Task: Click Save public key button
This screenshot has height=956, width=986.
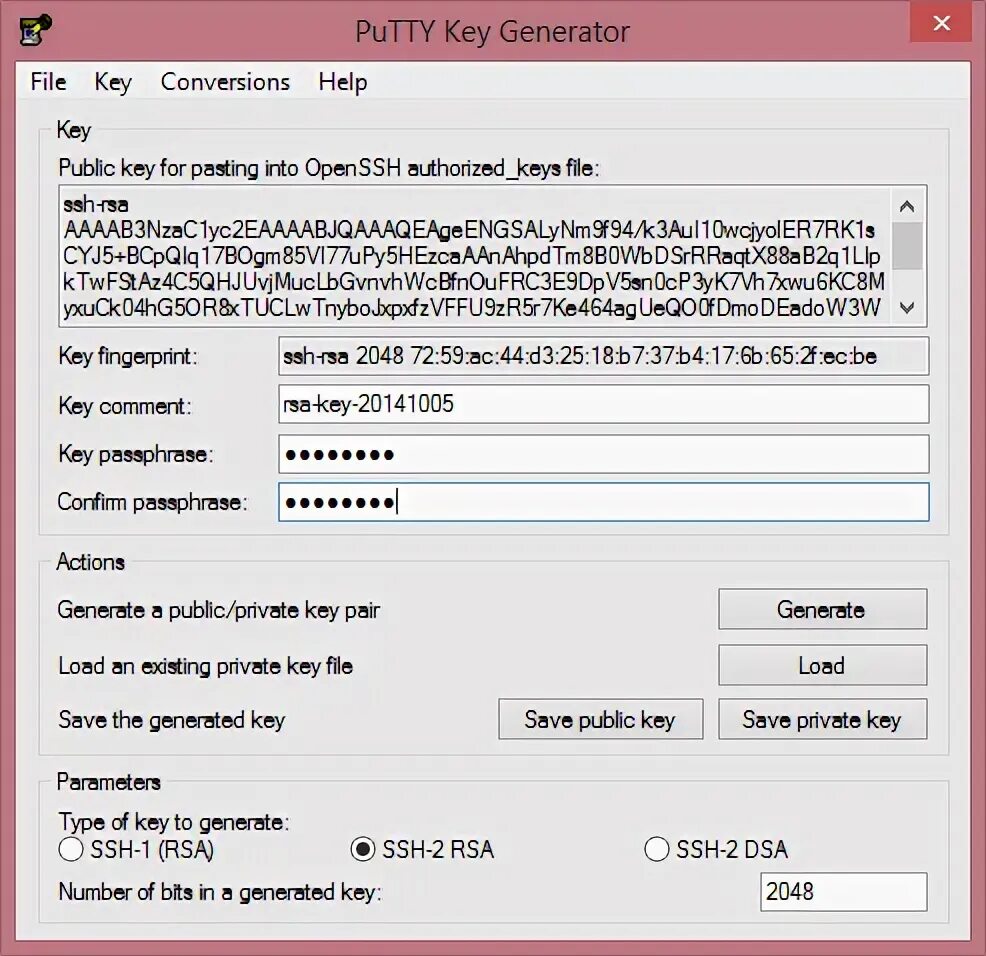Action: pos(601,719)
